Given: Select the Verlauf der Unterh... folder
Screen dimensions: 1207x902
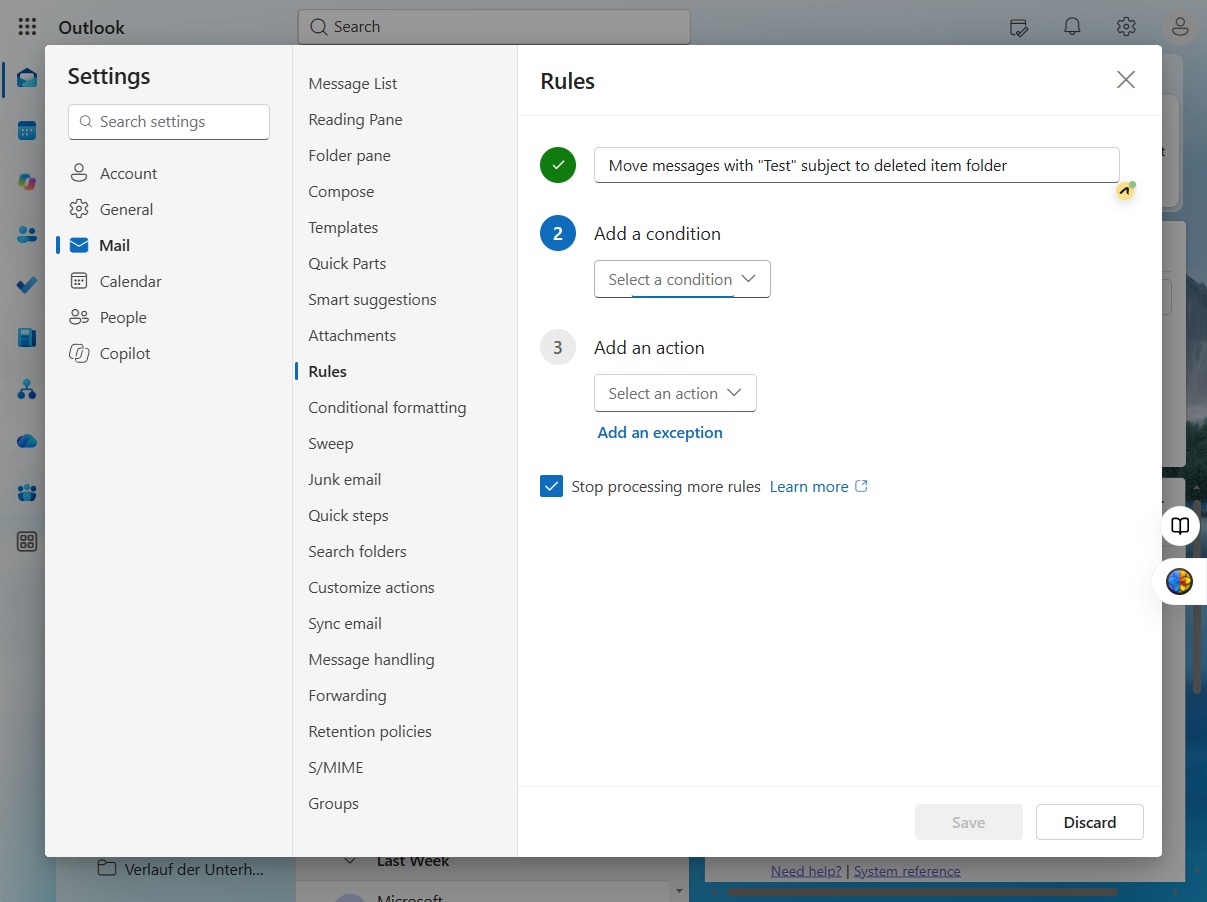Looking at the screenshot, I should [180, 869].
